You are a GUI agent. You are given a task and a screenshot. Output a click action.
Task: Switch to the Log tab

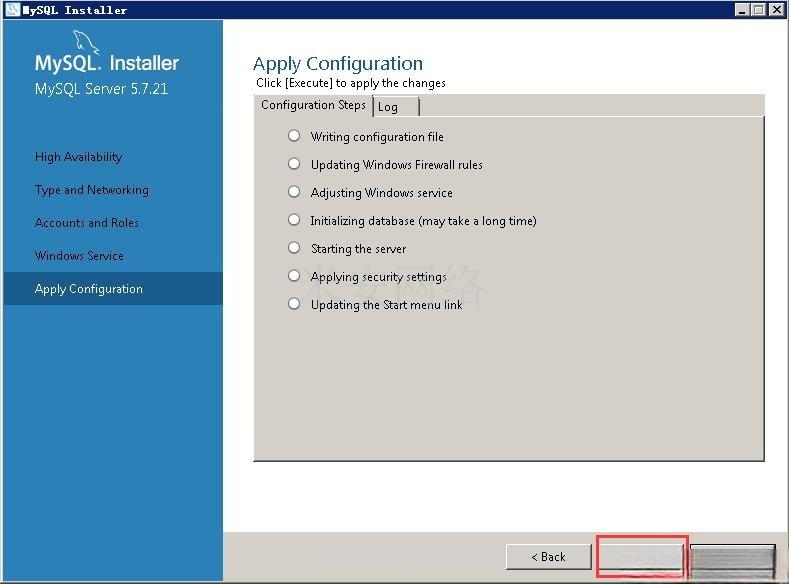point(396,107)
